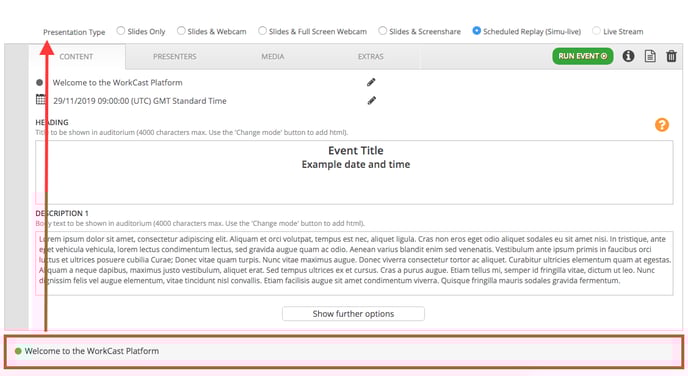Open the event info icon
Viewport: 688px width, 376px height.
pos(628,56)
